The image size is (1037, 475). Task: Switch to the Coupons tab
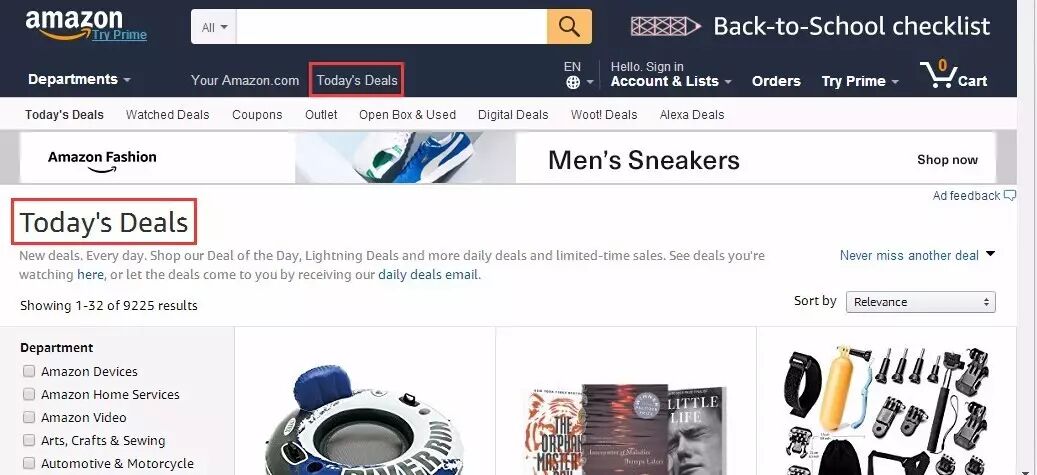[x=257, y=114]
